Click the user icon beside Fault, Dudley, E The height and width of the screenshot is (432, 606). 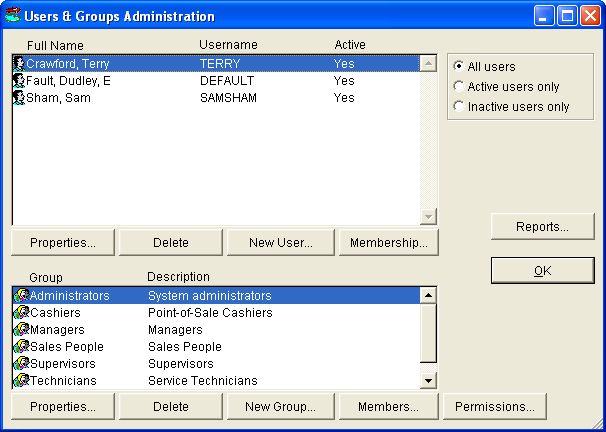point(19,80)
